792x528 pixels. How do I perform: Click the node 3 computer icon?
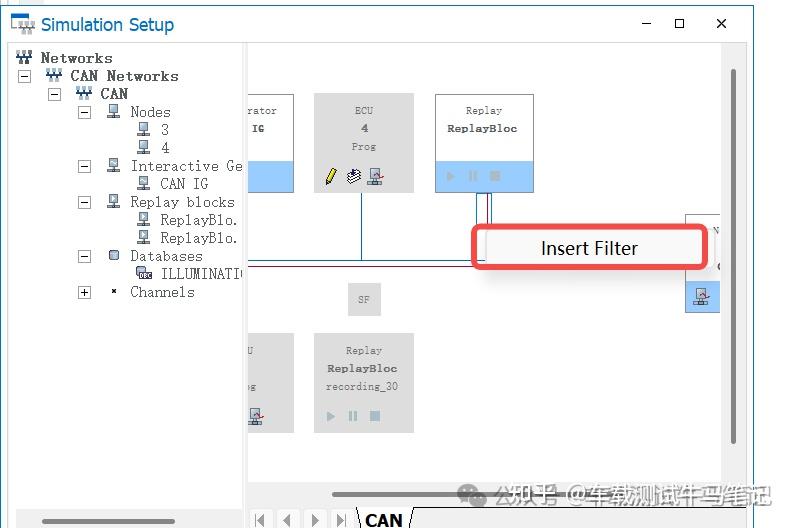143,129
